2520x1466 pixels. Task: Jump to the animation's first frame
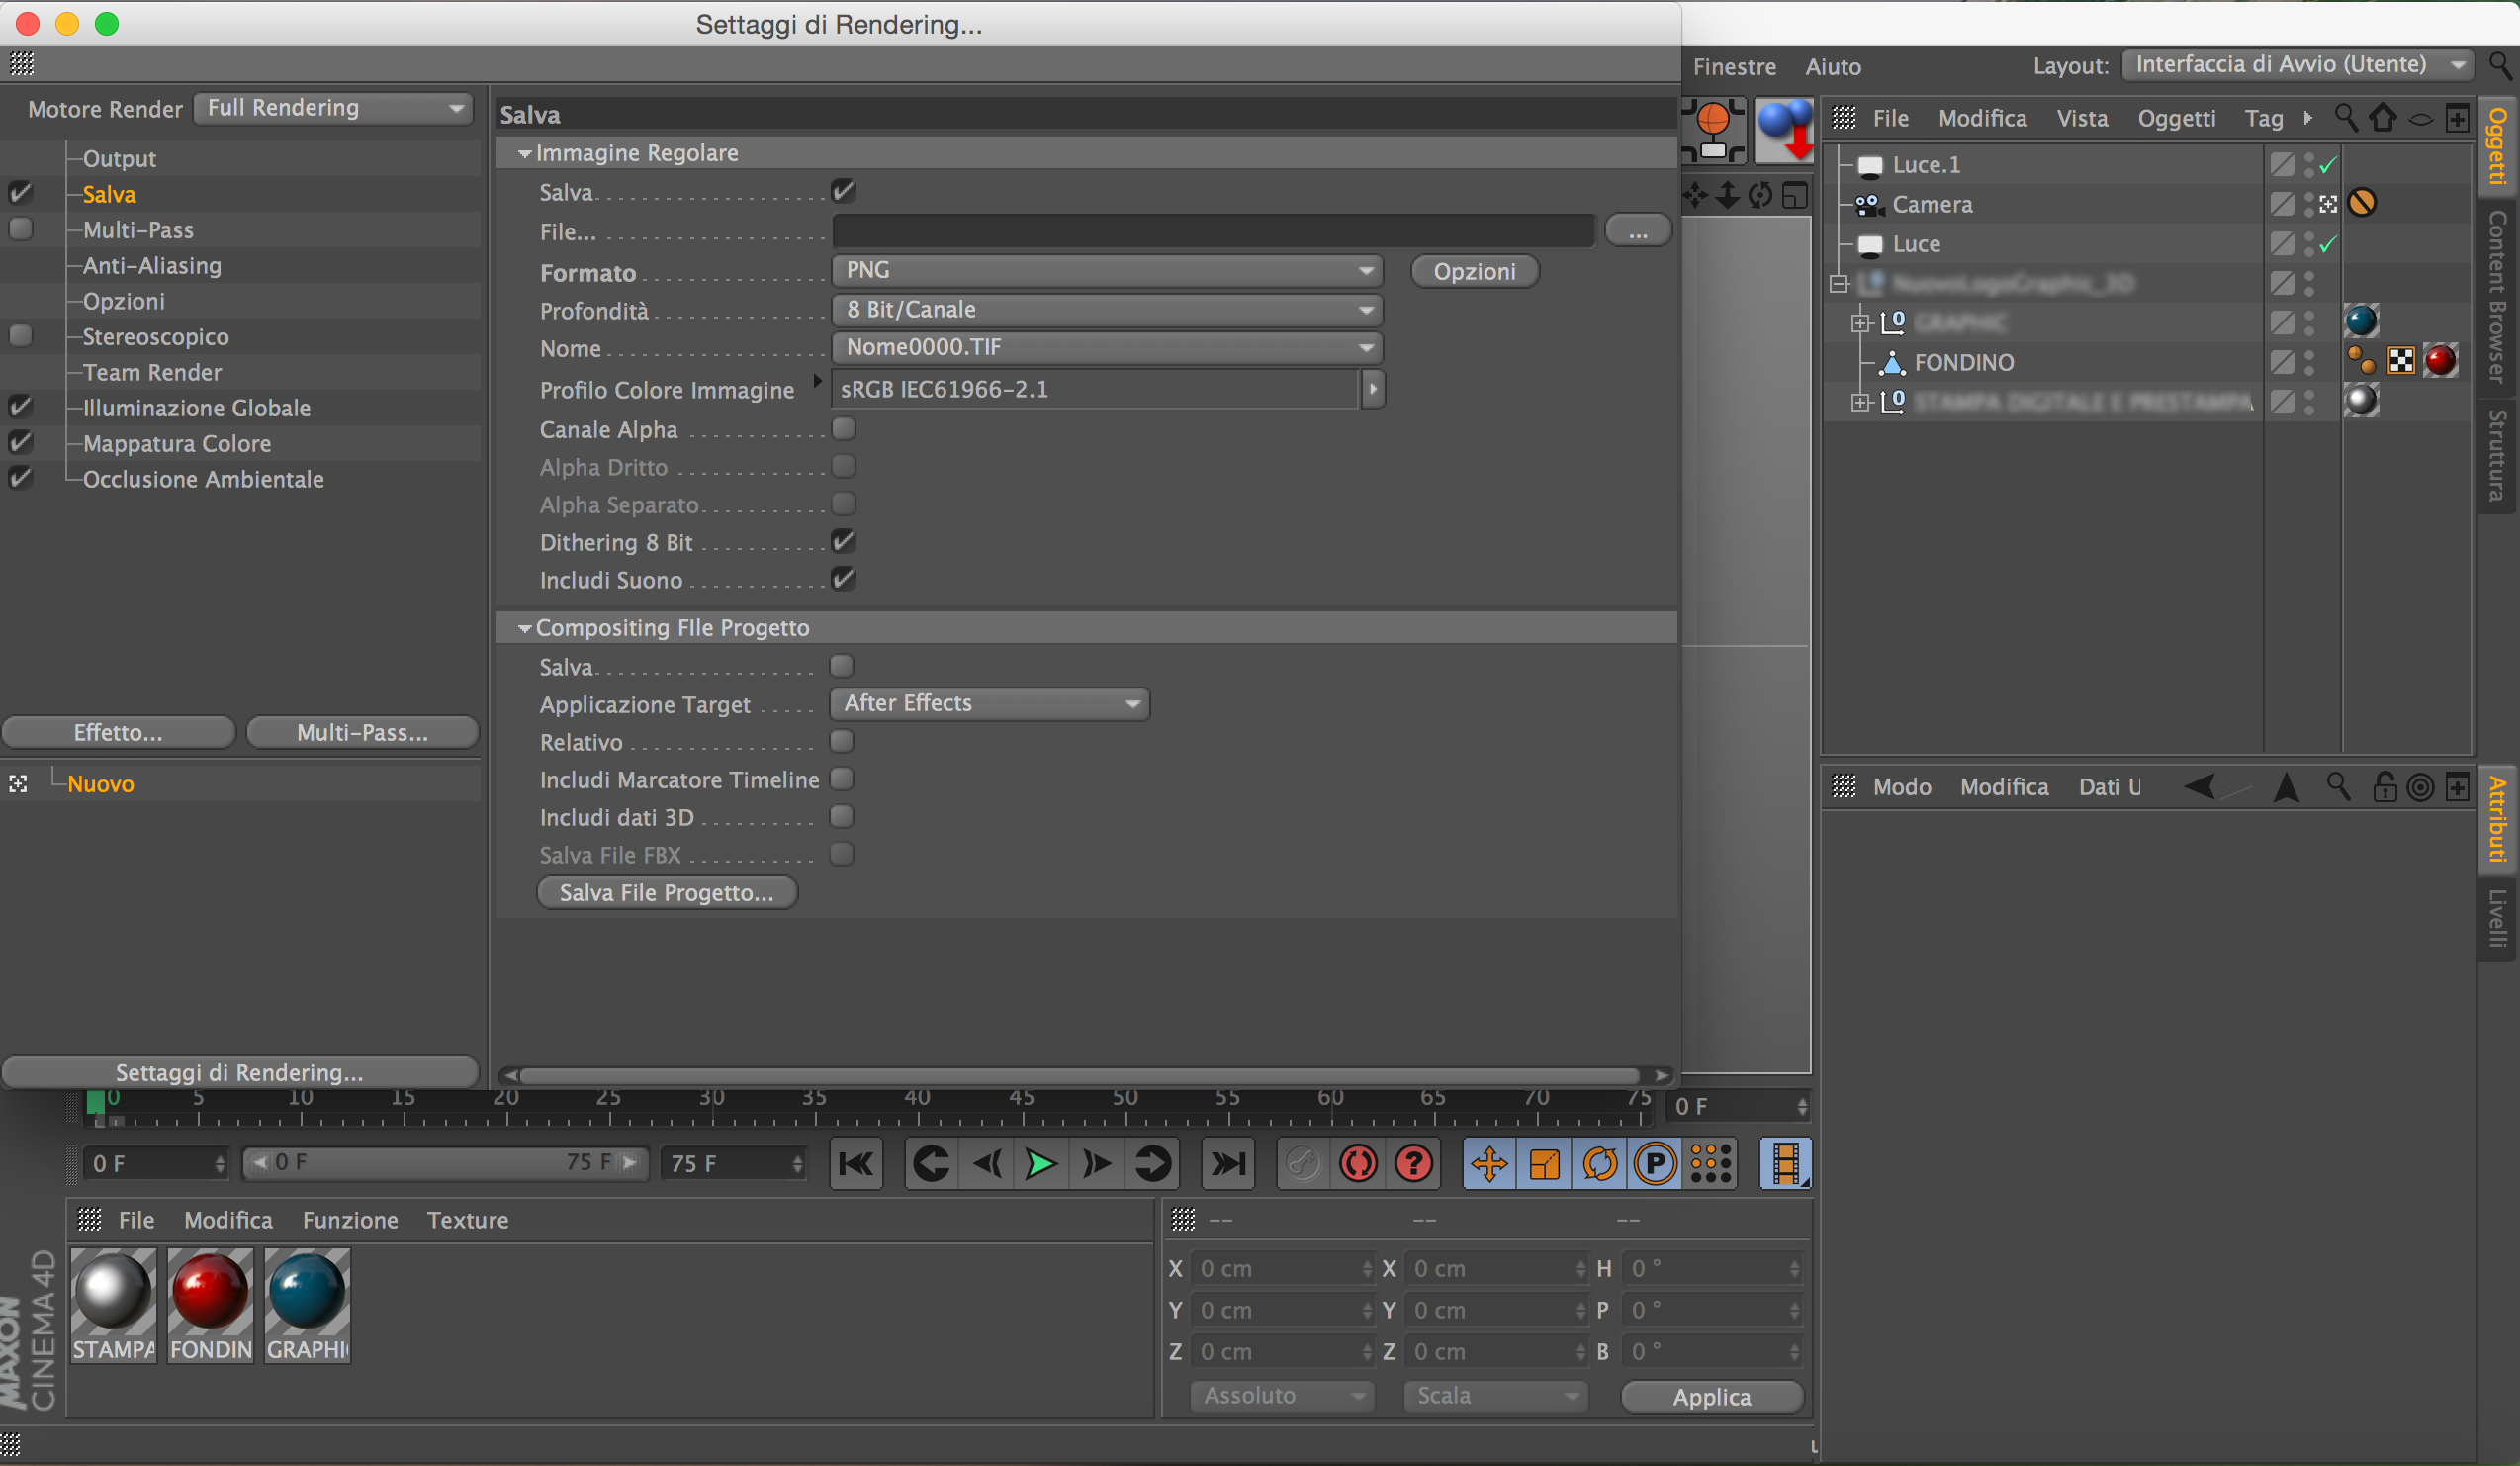[856, 1163]
